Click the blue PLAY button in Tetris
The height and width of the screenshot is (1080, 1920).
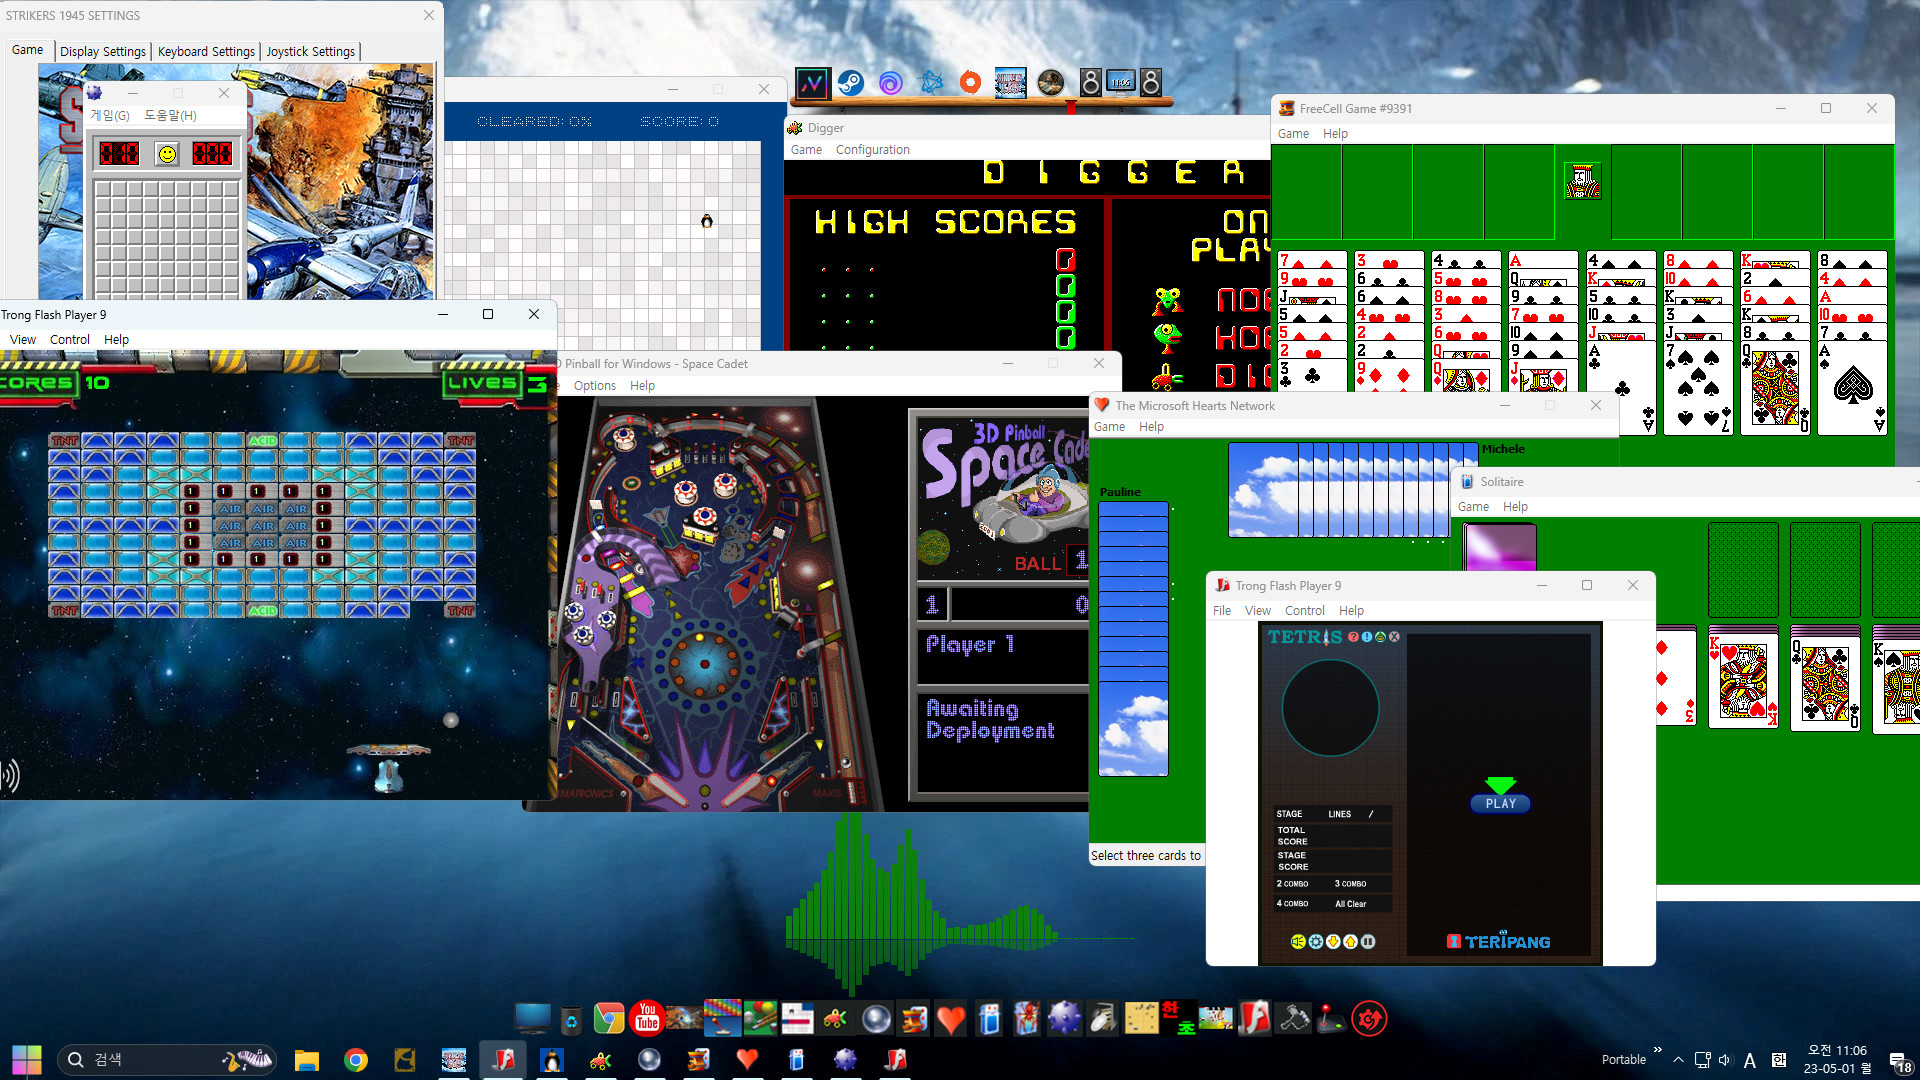(1500, 803)
